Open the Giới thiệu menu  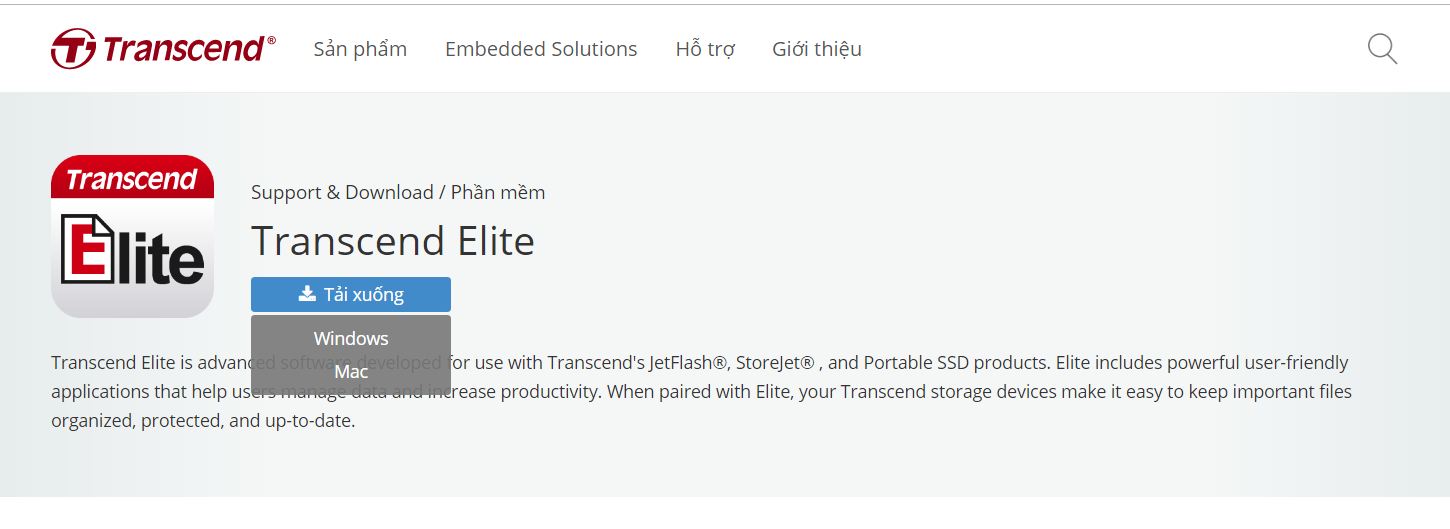817,49
